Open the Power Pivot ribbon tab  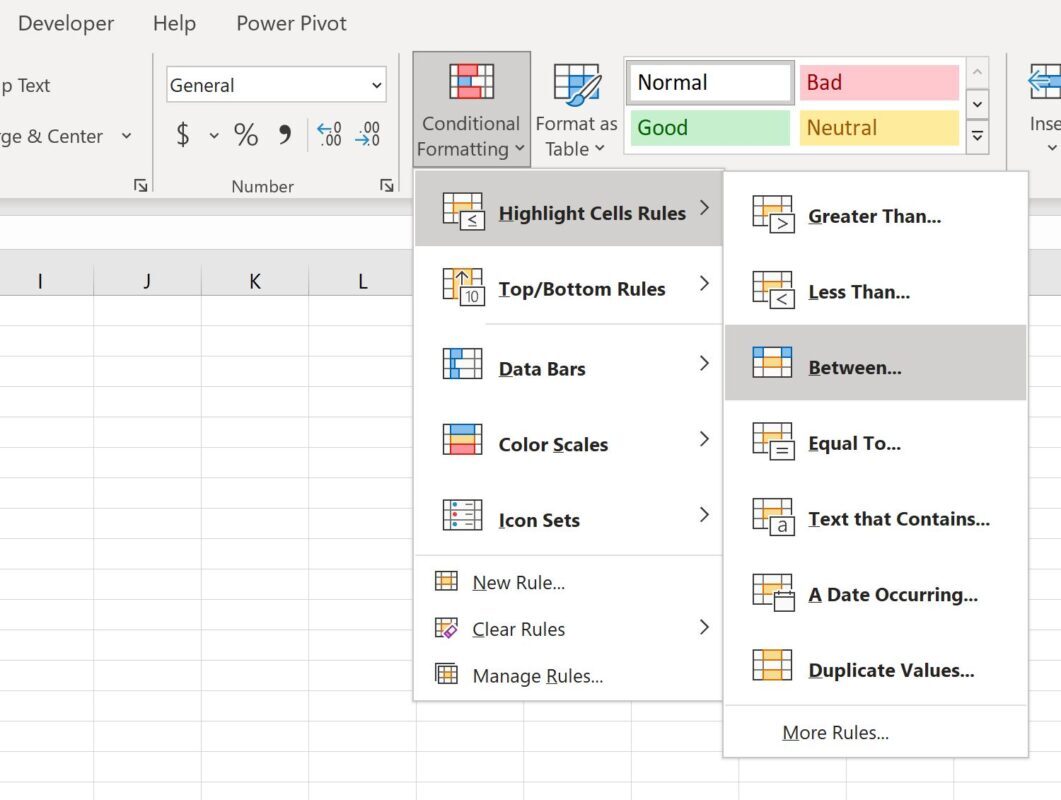point(290,23)
